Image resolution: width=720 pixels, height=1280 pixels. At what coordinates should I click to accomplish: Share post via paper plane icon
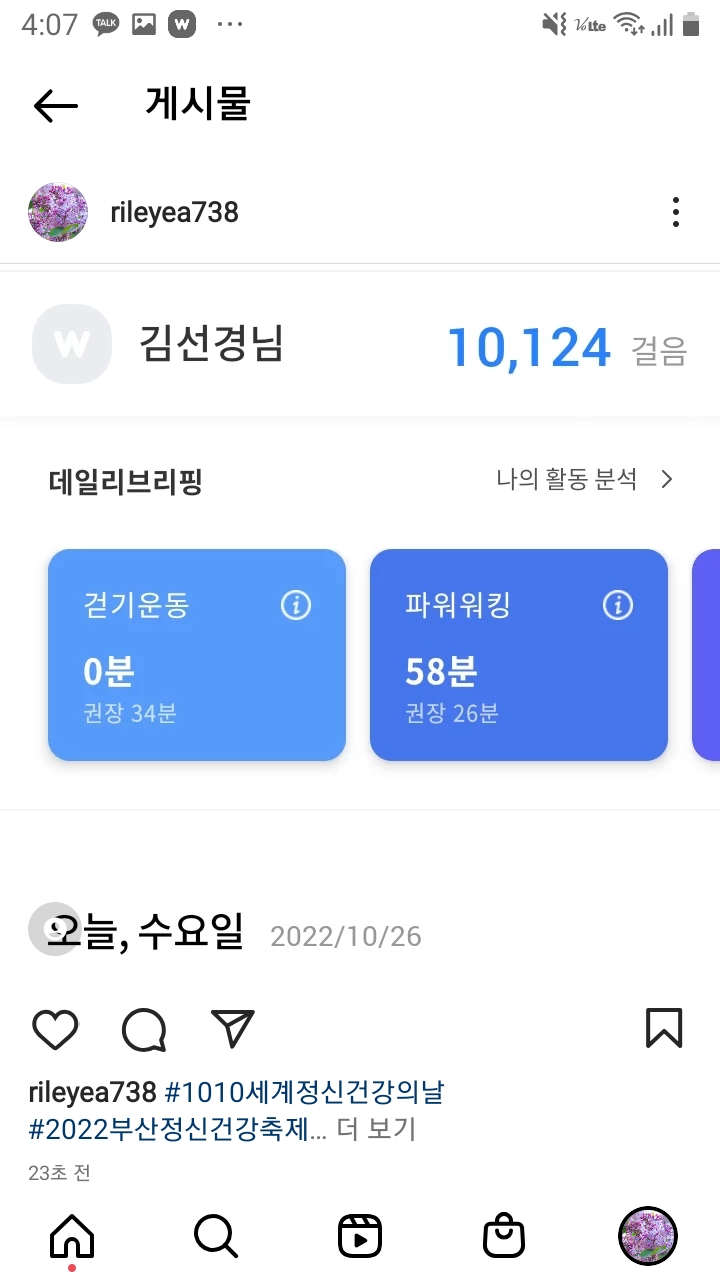point(233,1029)
